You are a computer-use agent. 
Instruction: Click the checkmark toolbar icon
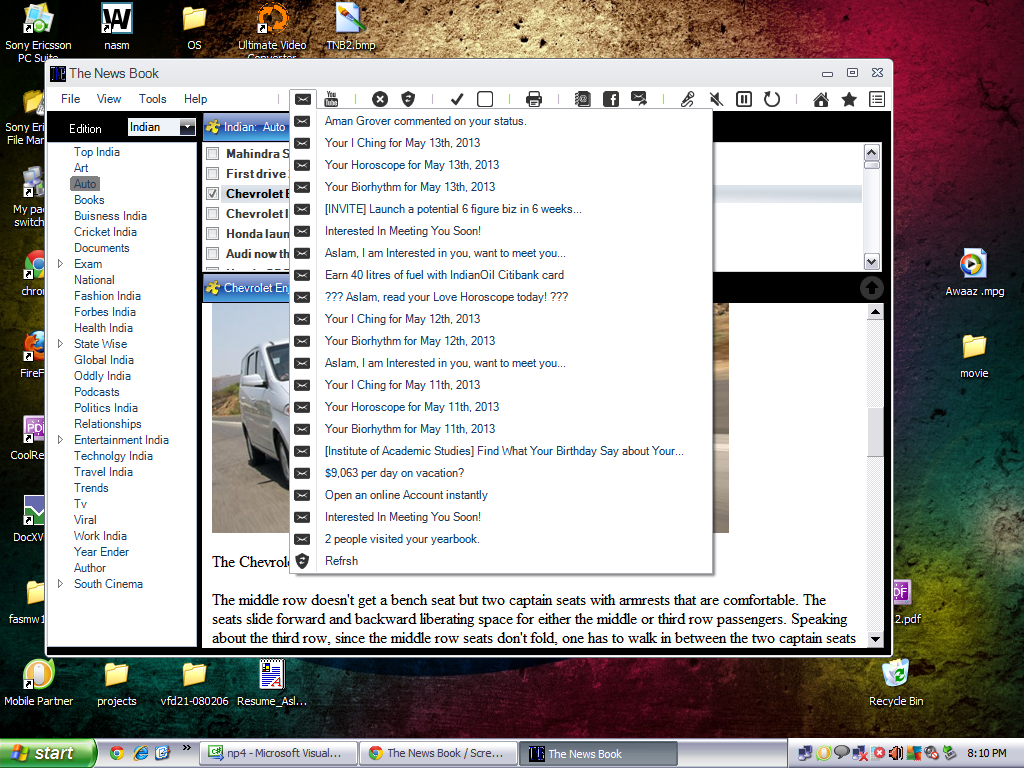click(x=457, y=99)
